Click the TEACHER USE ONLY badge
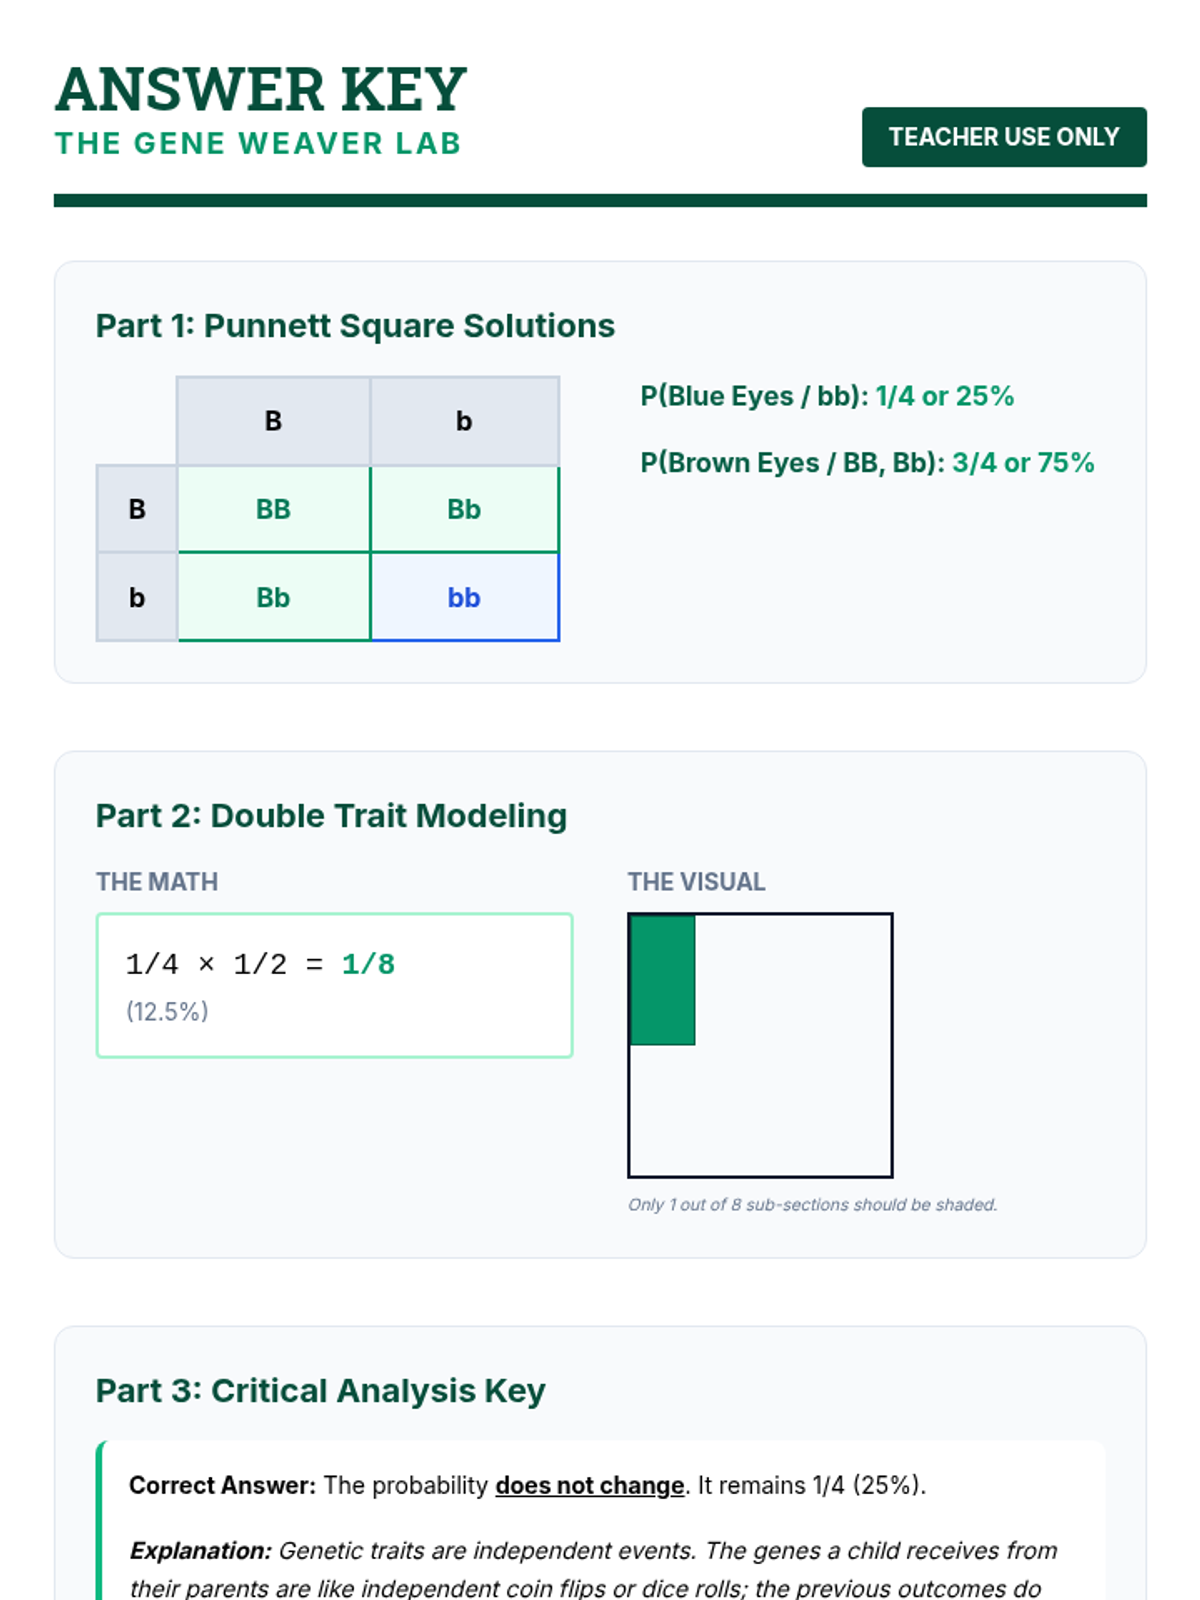Image resolution: width=1200 pixels, height=1600 pixels. pos(1003,137)
